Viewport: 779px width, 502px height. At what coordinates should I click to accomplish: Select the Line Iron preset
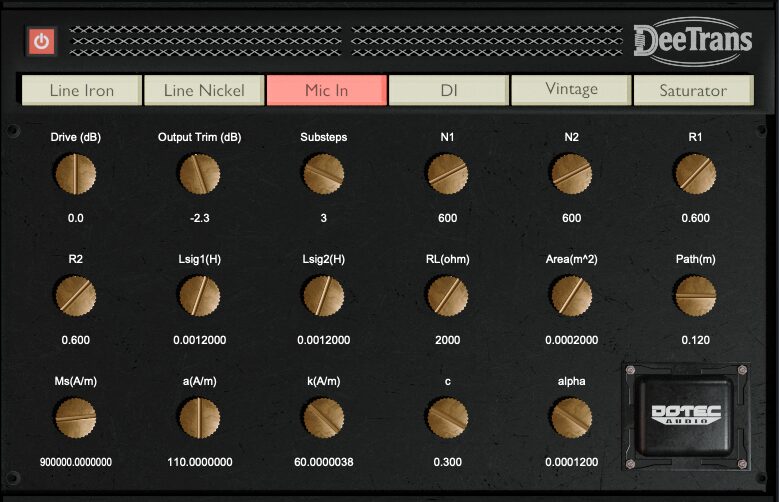pos(82,90)
